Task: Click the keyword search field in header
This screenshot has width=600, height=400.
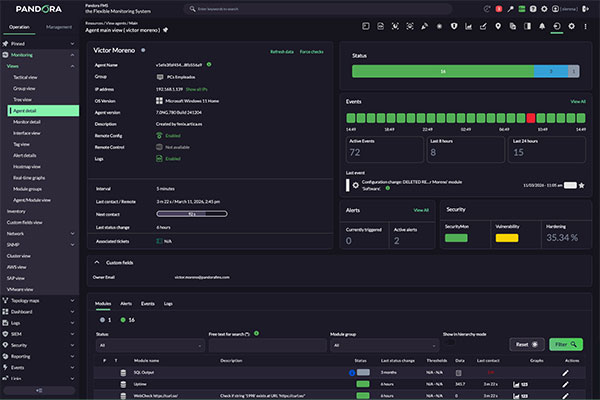Action: click(x=318, y=9)
